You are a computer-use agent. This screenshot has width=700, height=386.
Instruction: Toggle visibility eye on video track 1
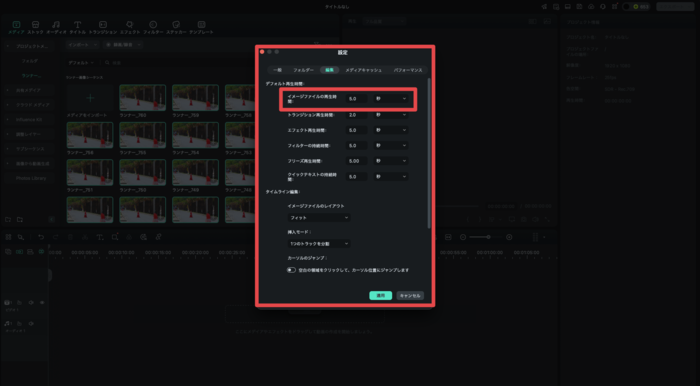pos(42,303)
